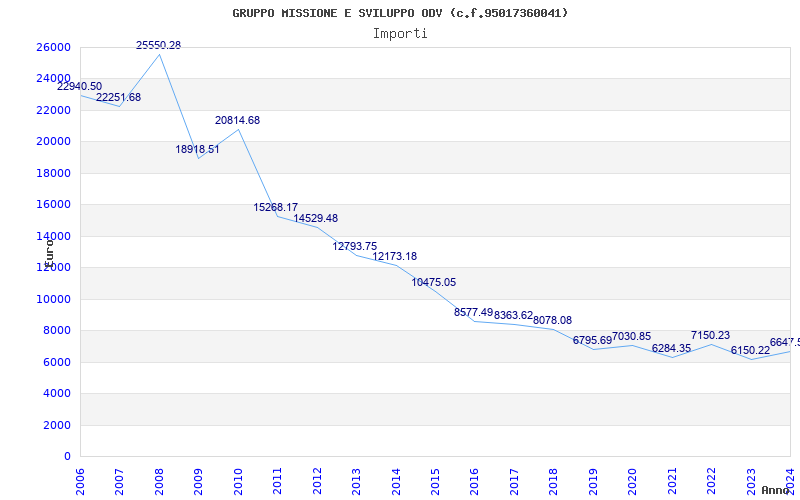Select the 25550.28 data label

point(158,45)
